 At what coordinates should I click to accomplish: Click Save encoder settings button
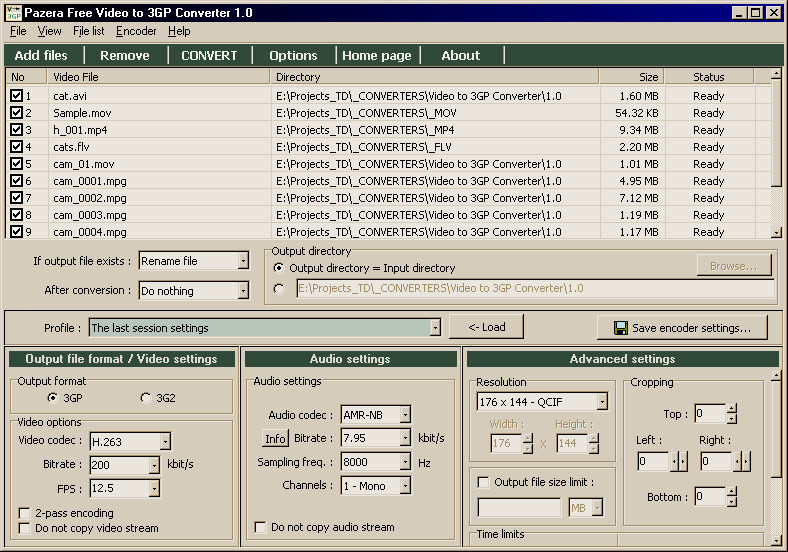point(682,328)
